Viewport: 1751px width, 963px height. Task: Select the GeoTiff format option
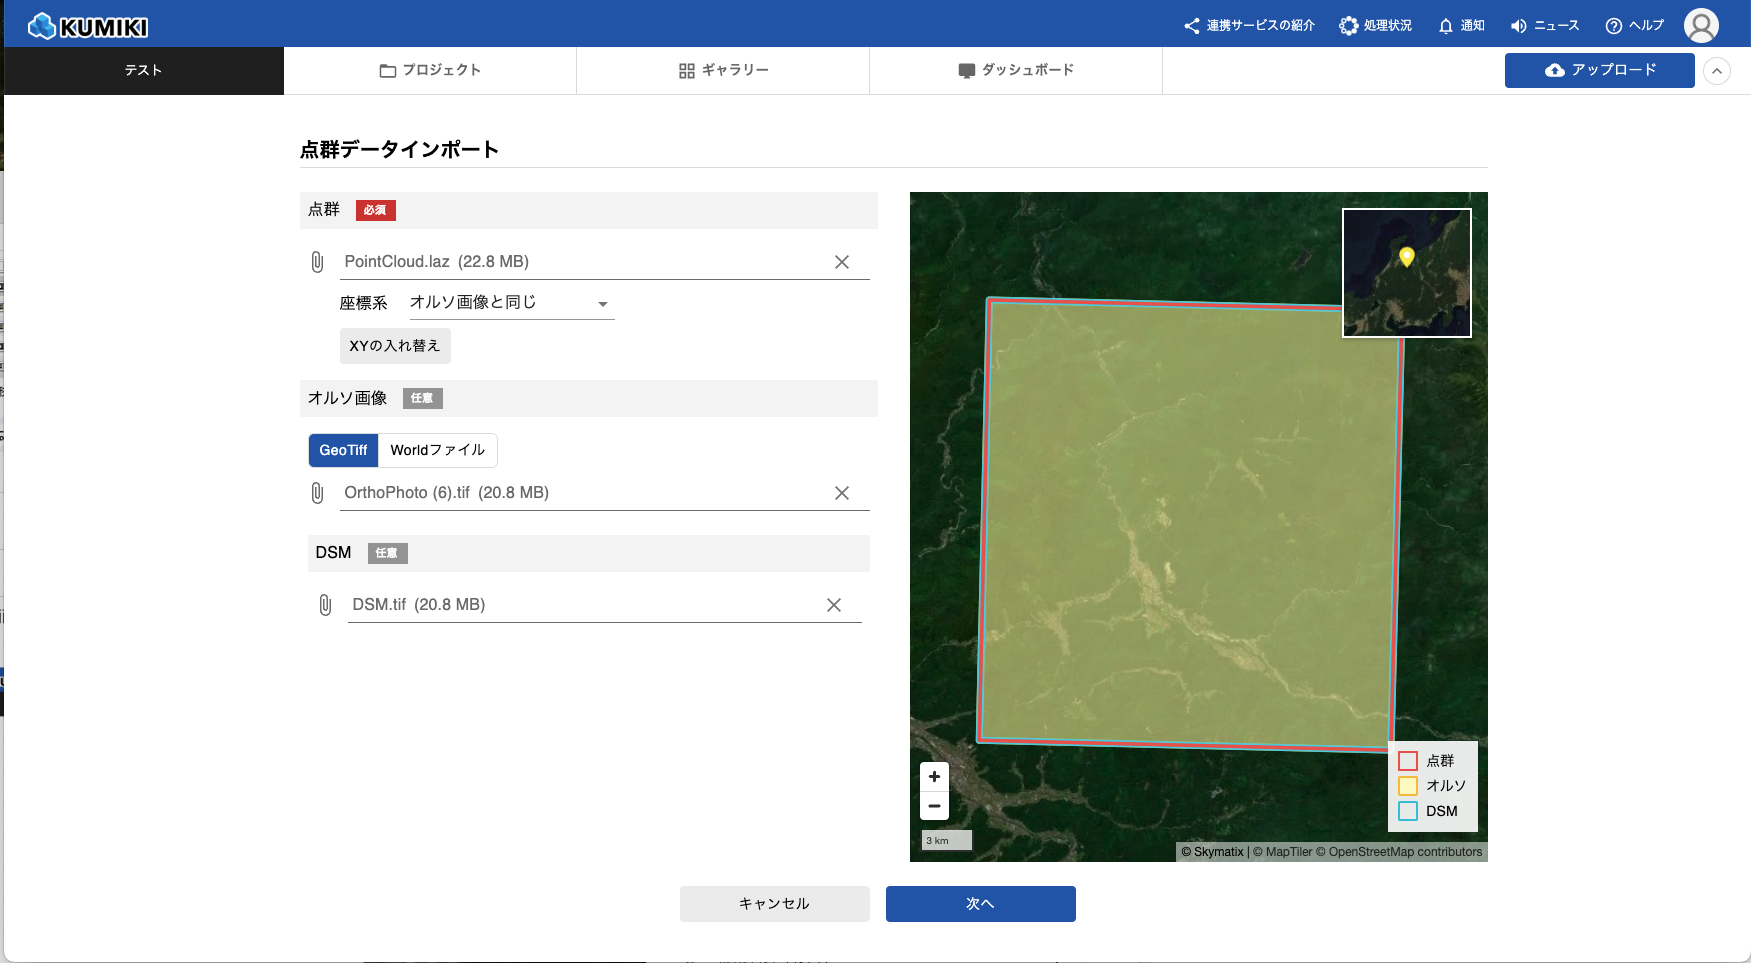pyautogui.click(x=343, y=450)
